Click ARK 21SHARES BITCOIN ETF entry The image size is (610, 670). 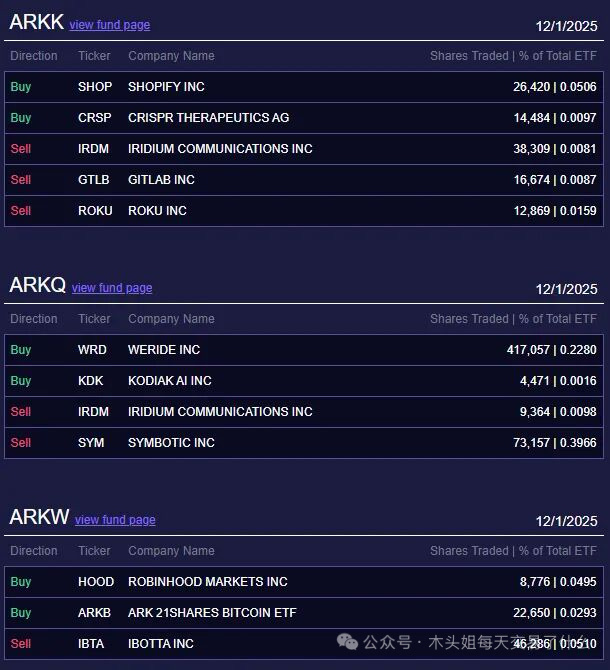pos(212,613)
